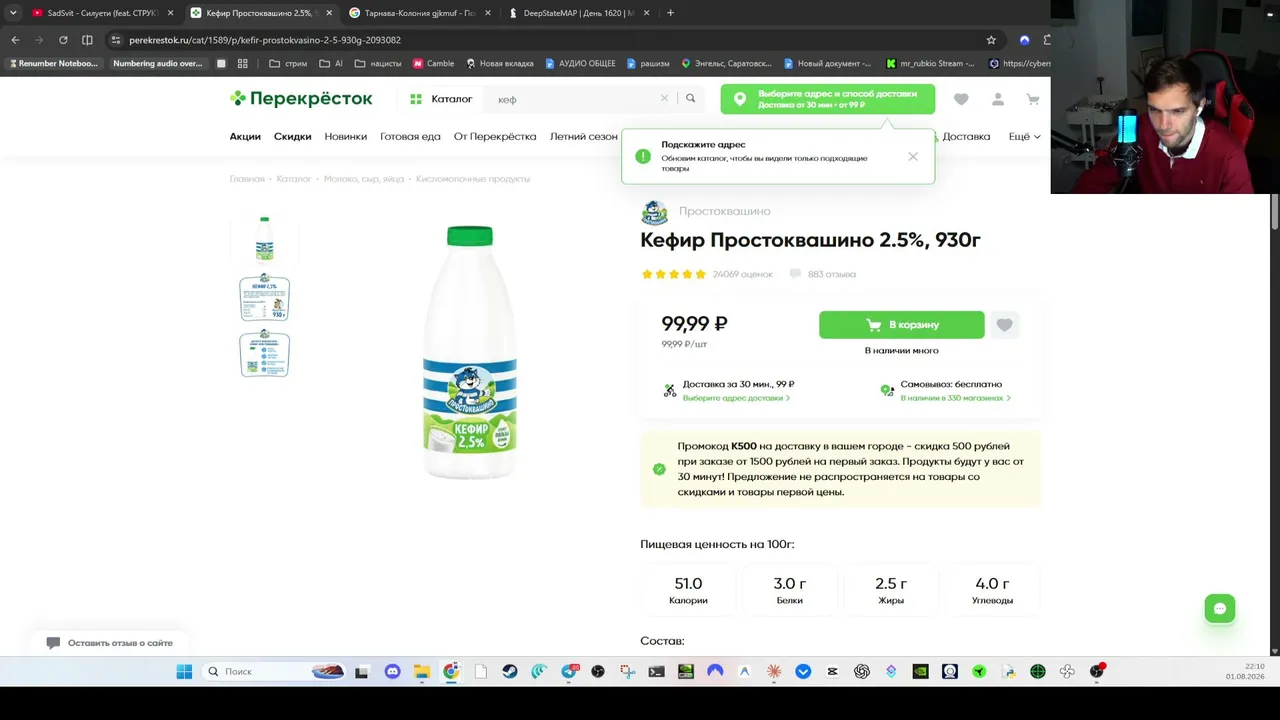
Task: Open Windows Start menu
Action: pos(184,672)
